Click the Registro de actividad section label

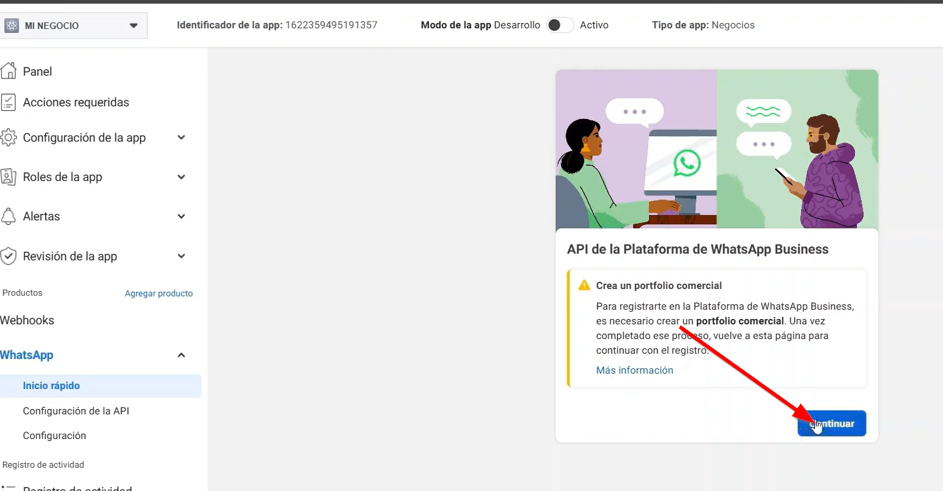[x=43, y=465]
